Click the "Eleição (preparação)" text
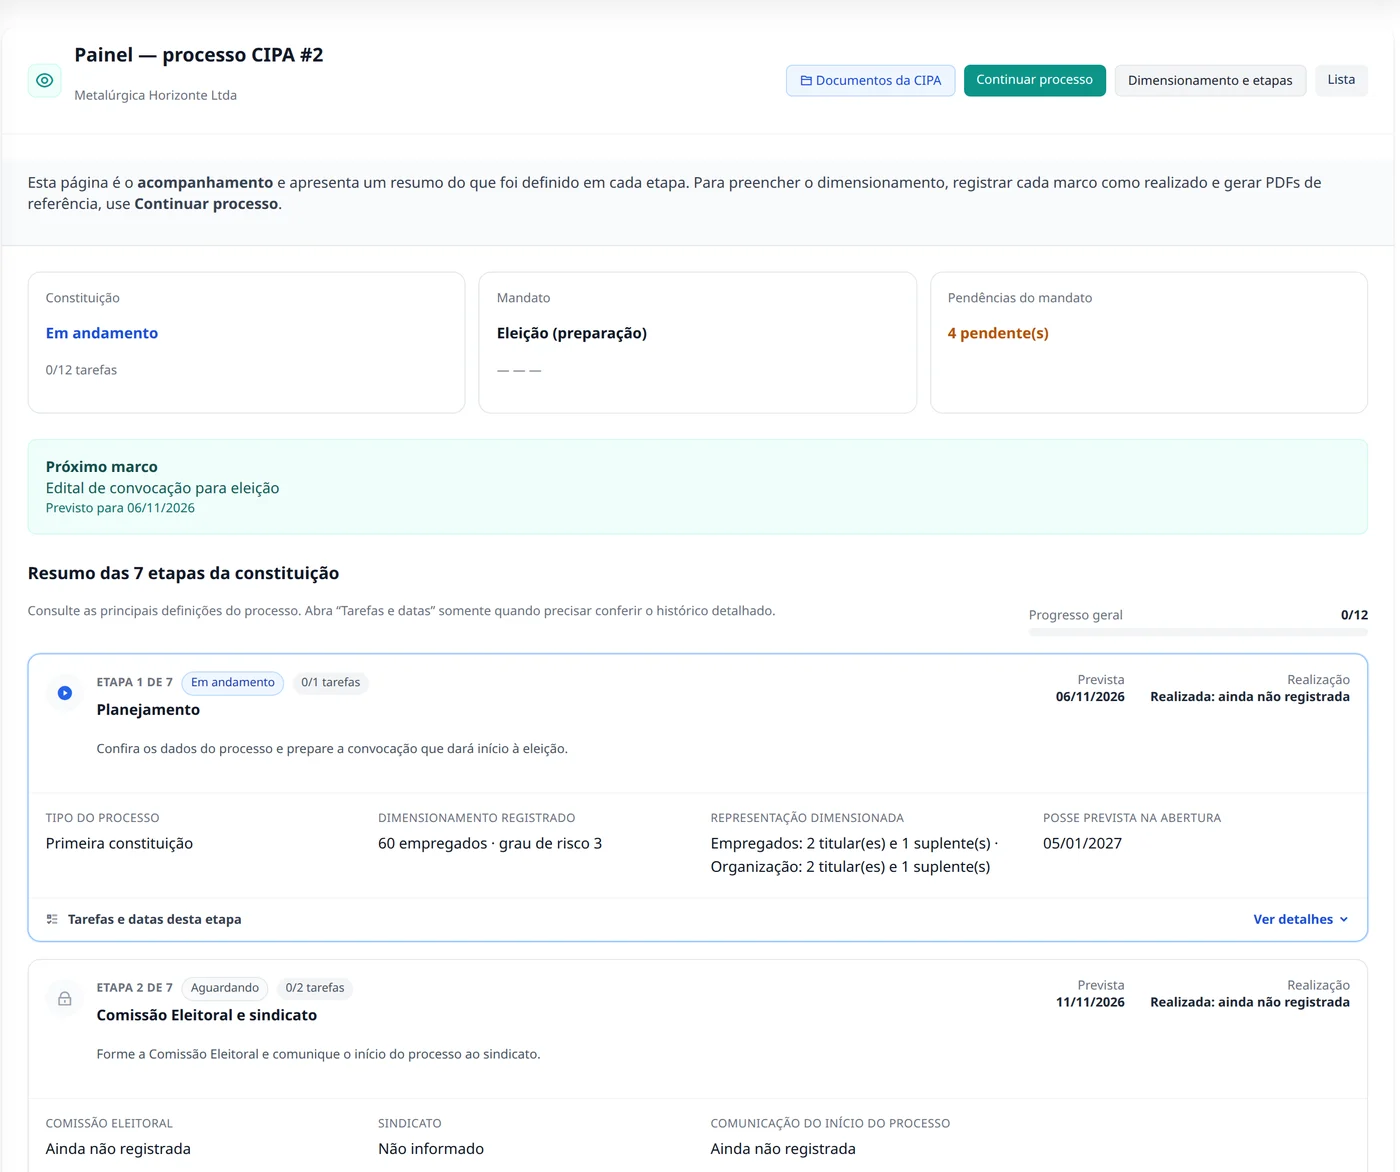The image size is (1400, 1172). click(572, 334)
